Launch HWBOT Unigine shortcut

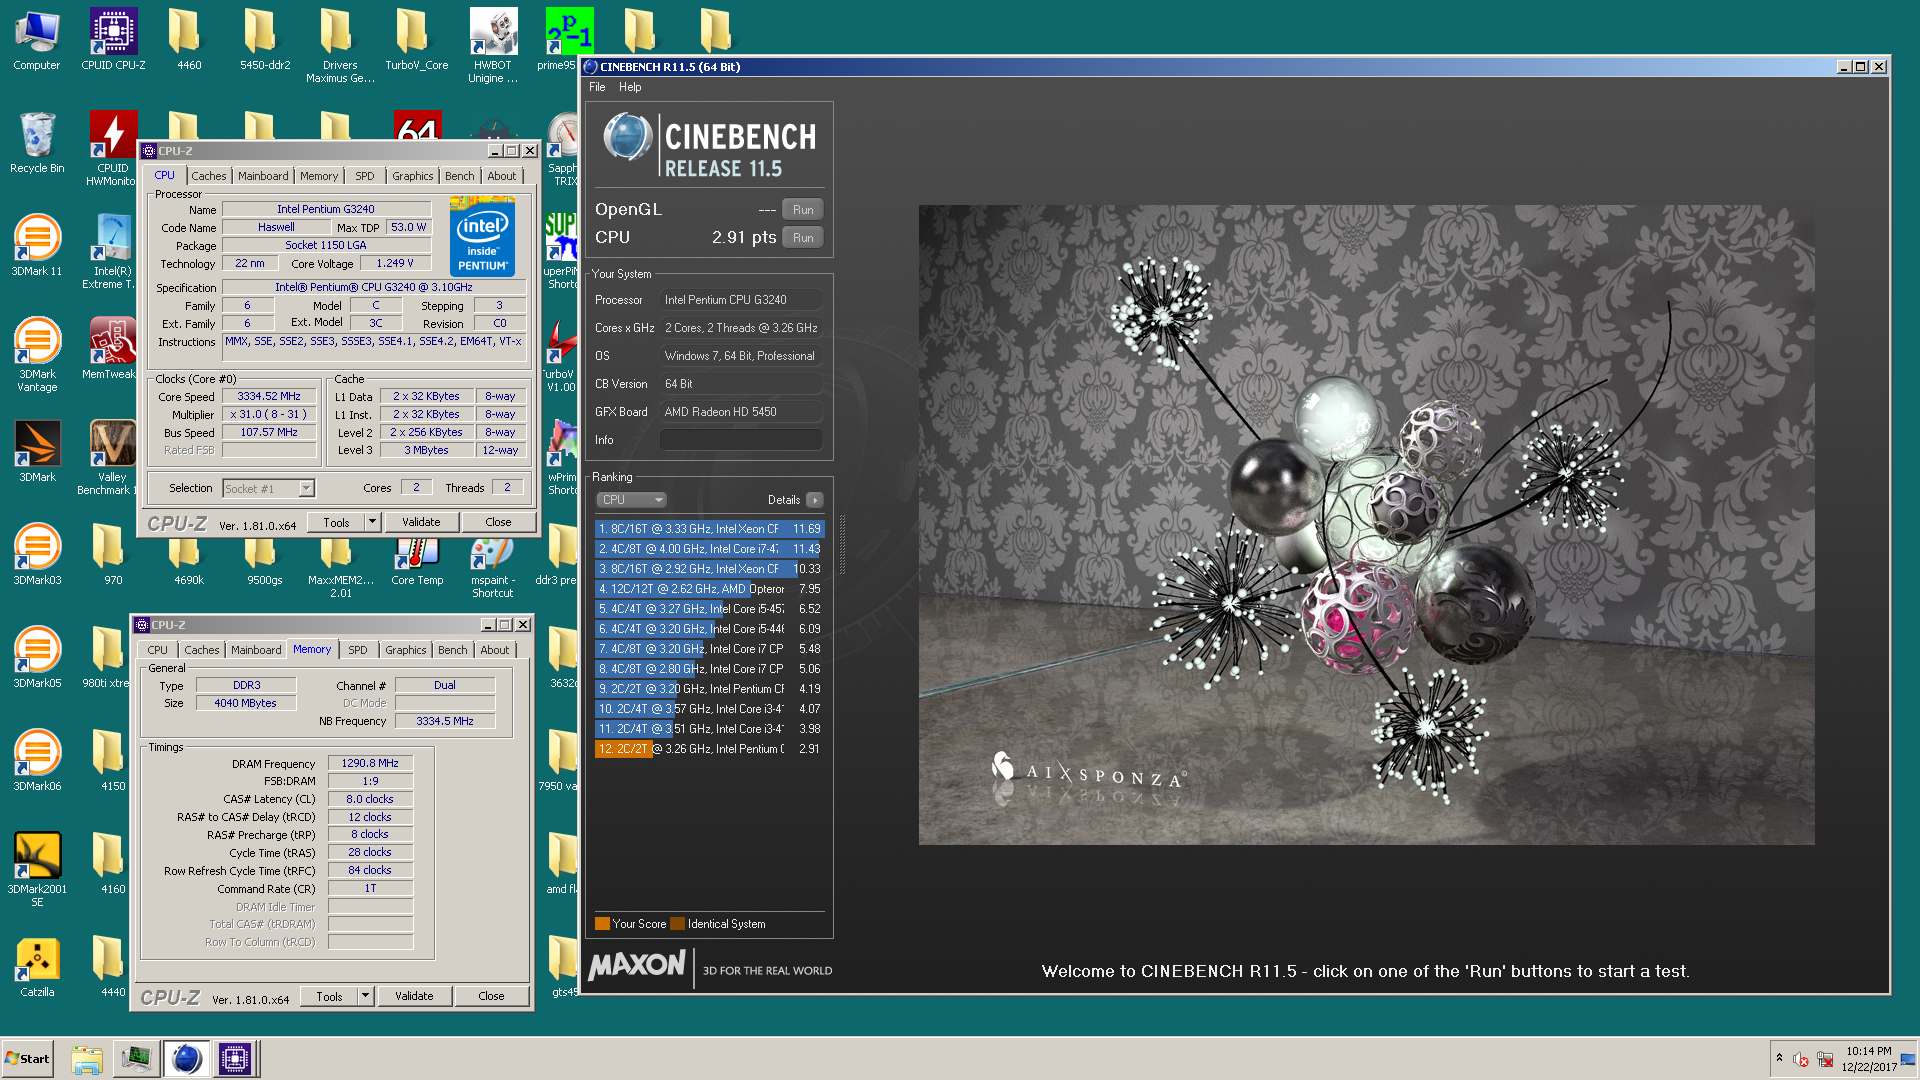[x=493, y=45]
